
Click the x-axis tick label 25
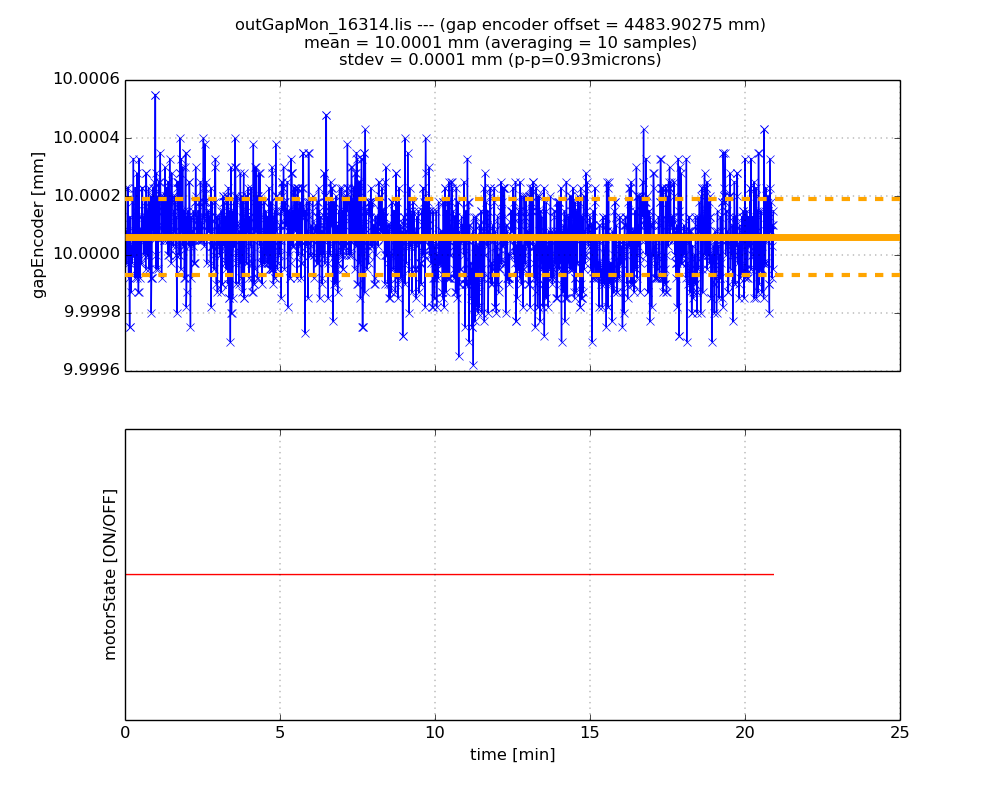(899, 733)
